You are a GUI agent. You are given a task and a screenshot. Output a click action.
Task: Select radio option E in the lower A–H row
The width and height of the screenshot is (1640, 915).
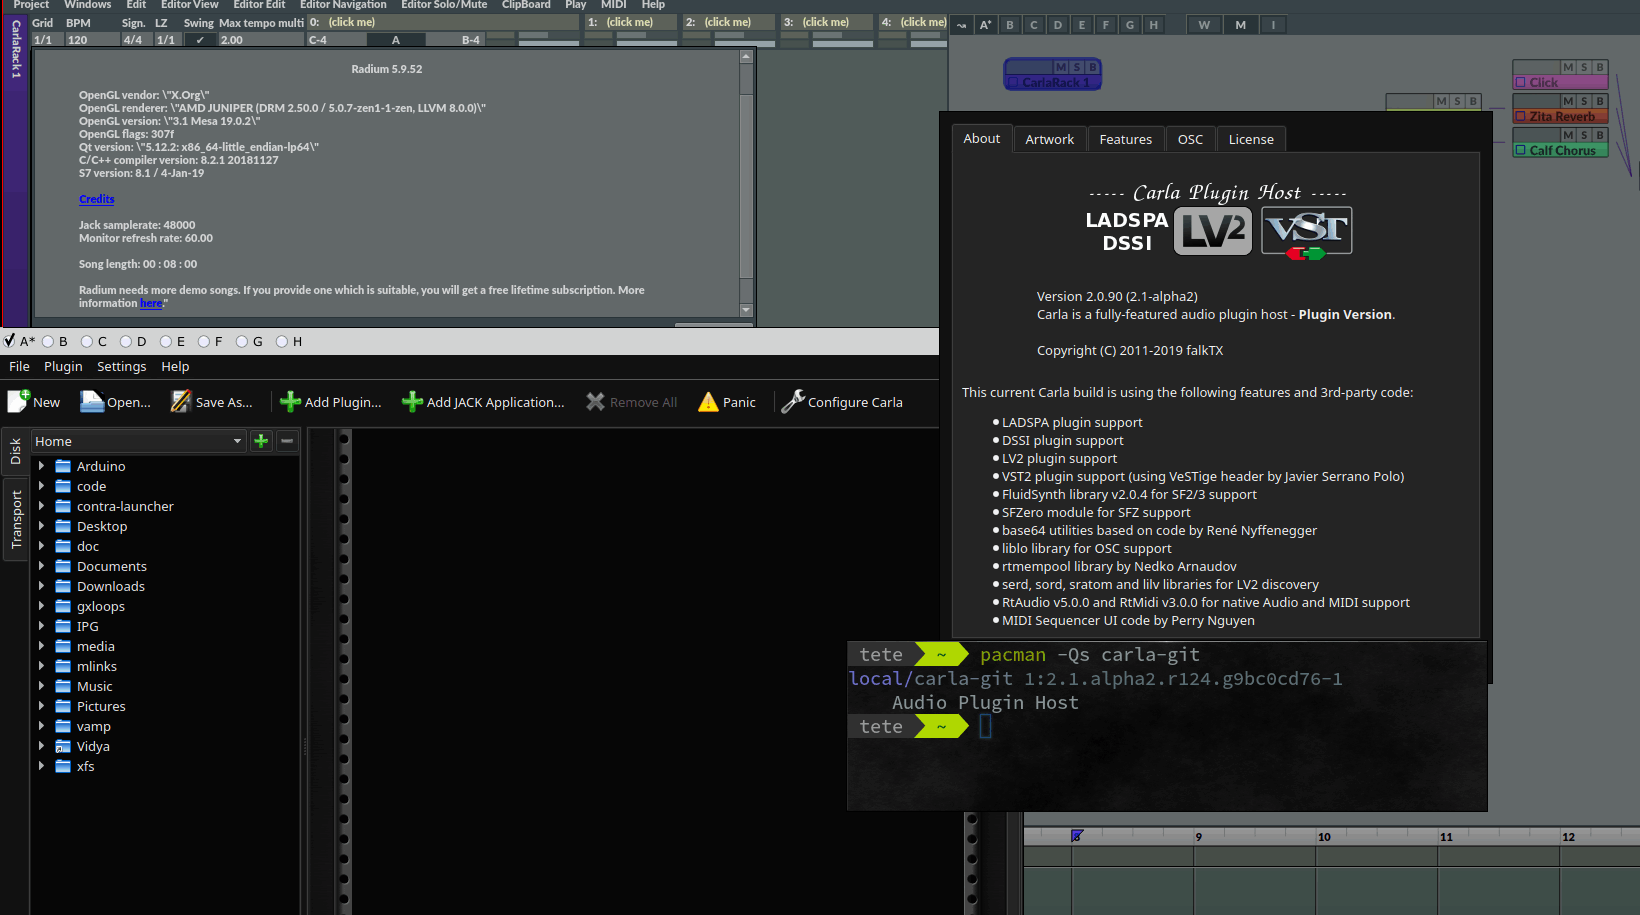pyautogui.click(x=165, y=341)
